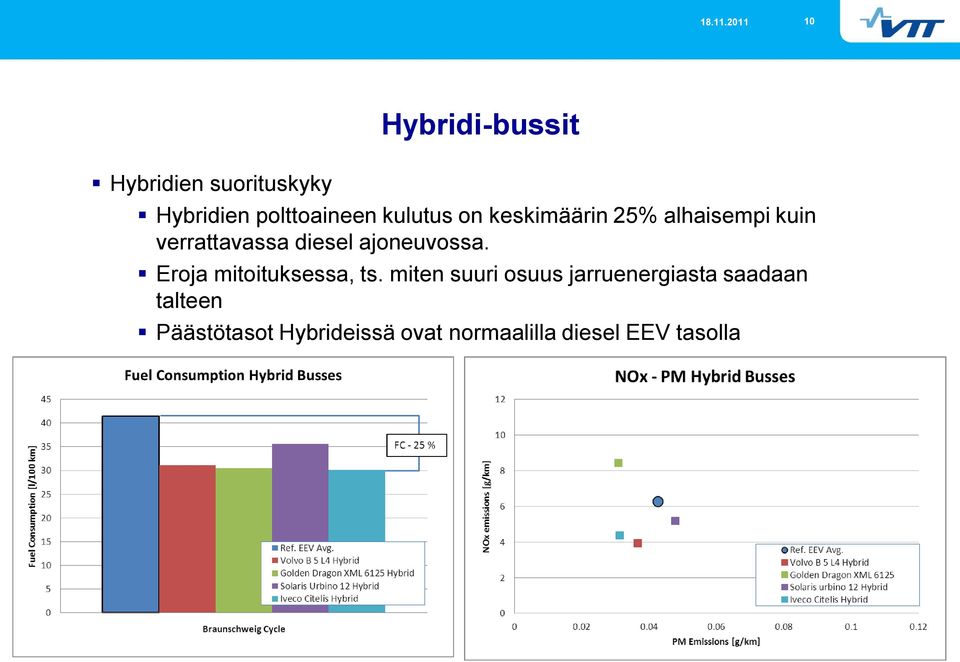The image size is (960, 662).
Task: Click the 0.12 tick on PM axis
Action: (918, 626)
